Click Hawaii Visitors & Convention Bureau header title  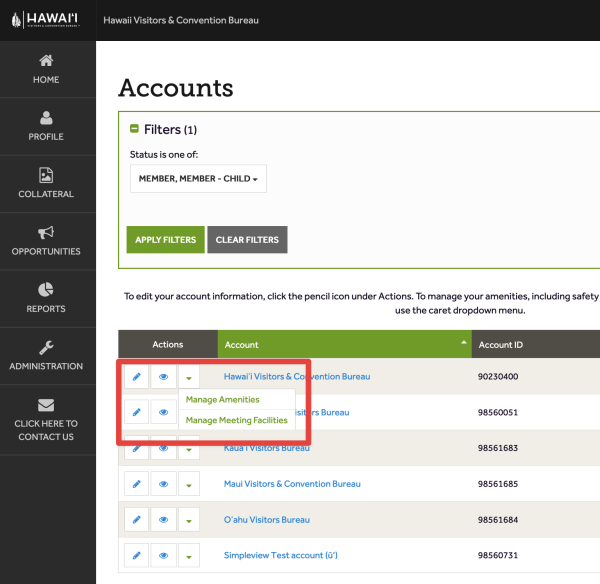[x=181, y=20]
